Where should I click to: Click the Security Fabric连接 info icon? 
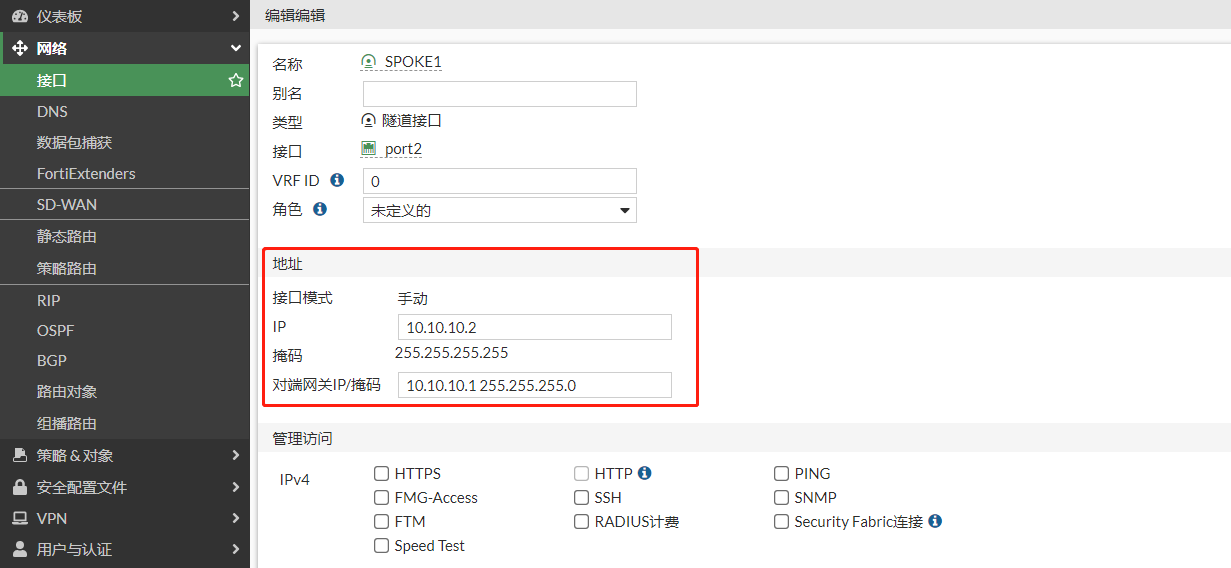935,521
